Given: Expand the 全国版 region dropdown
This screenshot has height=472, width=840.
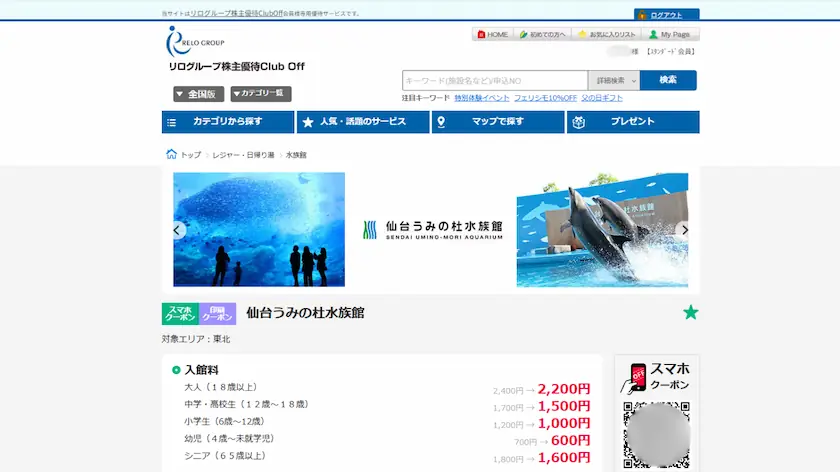Looking at the screenshot, I should pyautogui.click(x=198, y=94).
